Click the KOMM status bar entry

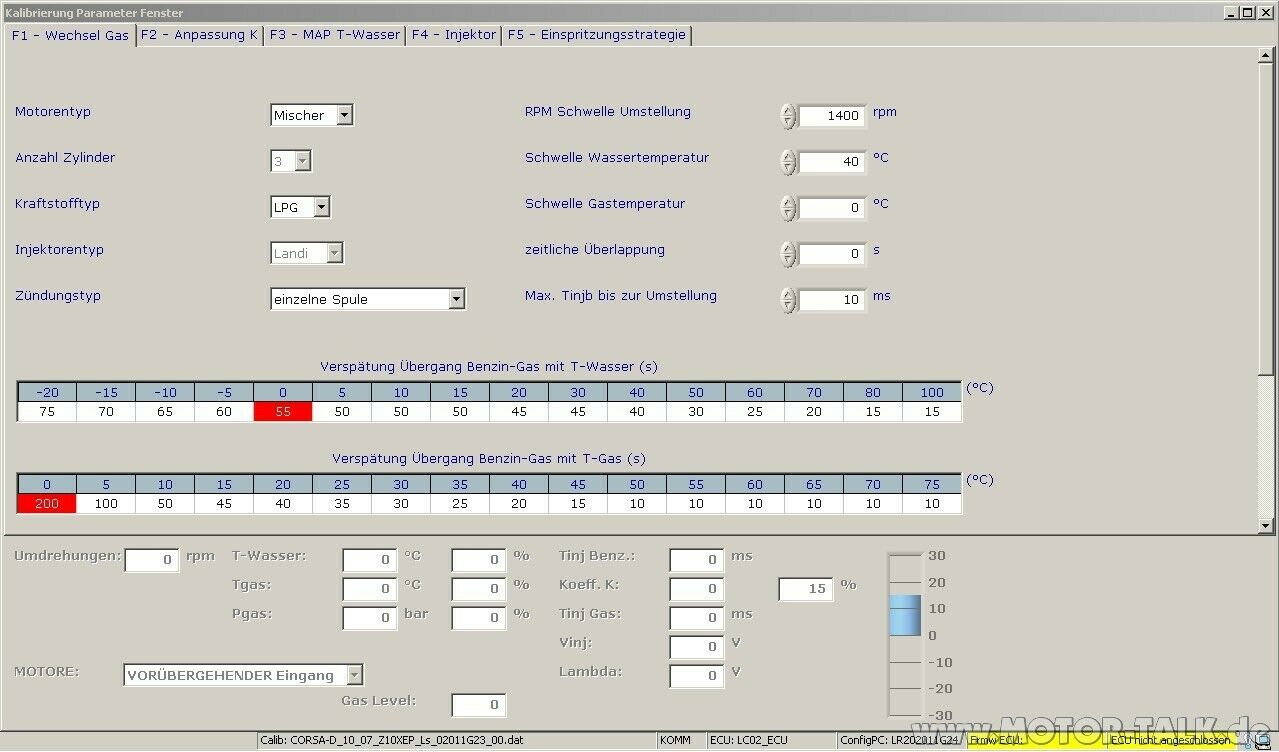point(680,741)
